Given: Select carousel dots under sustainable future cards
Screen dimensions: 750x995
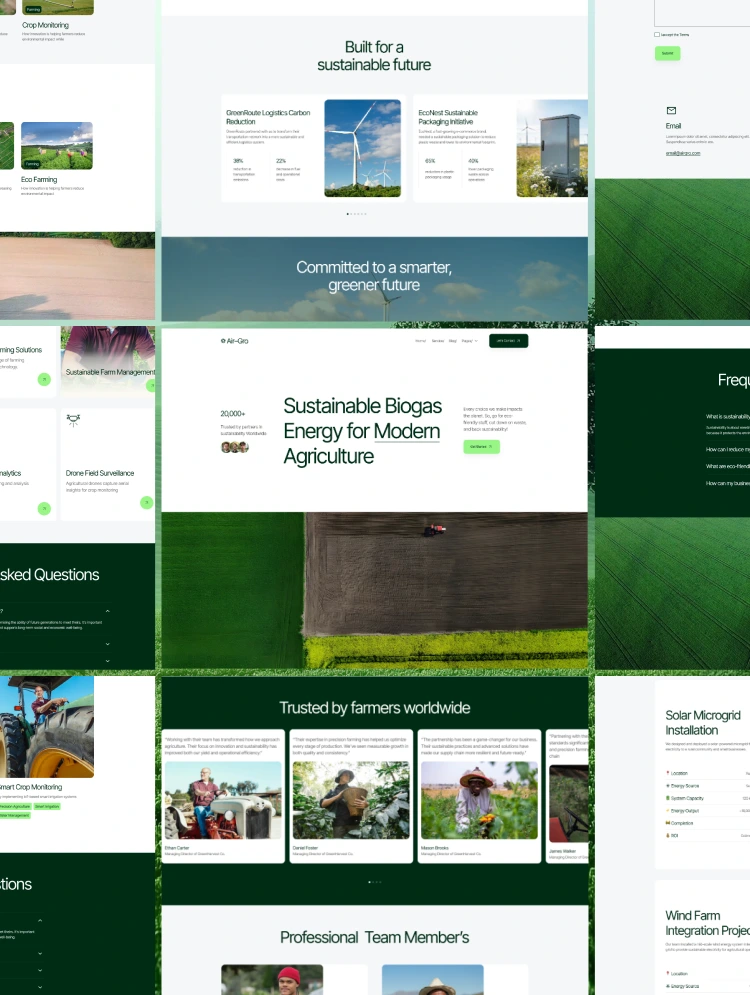Looking at the screenshot, I should click(357, 214).
